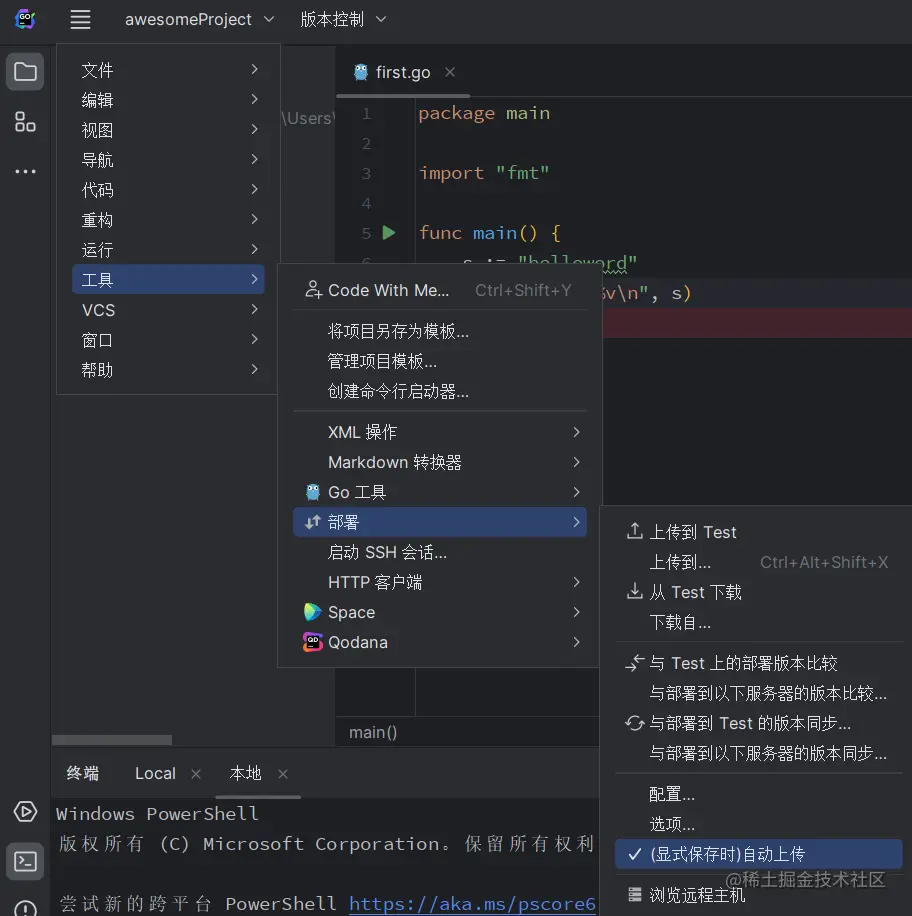Open the 工具 menu item

[x=168, y=279]
